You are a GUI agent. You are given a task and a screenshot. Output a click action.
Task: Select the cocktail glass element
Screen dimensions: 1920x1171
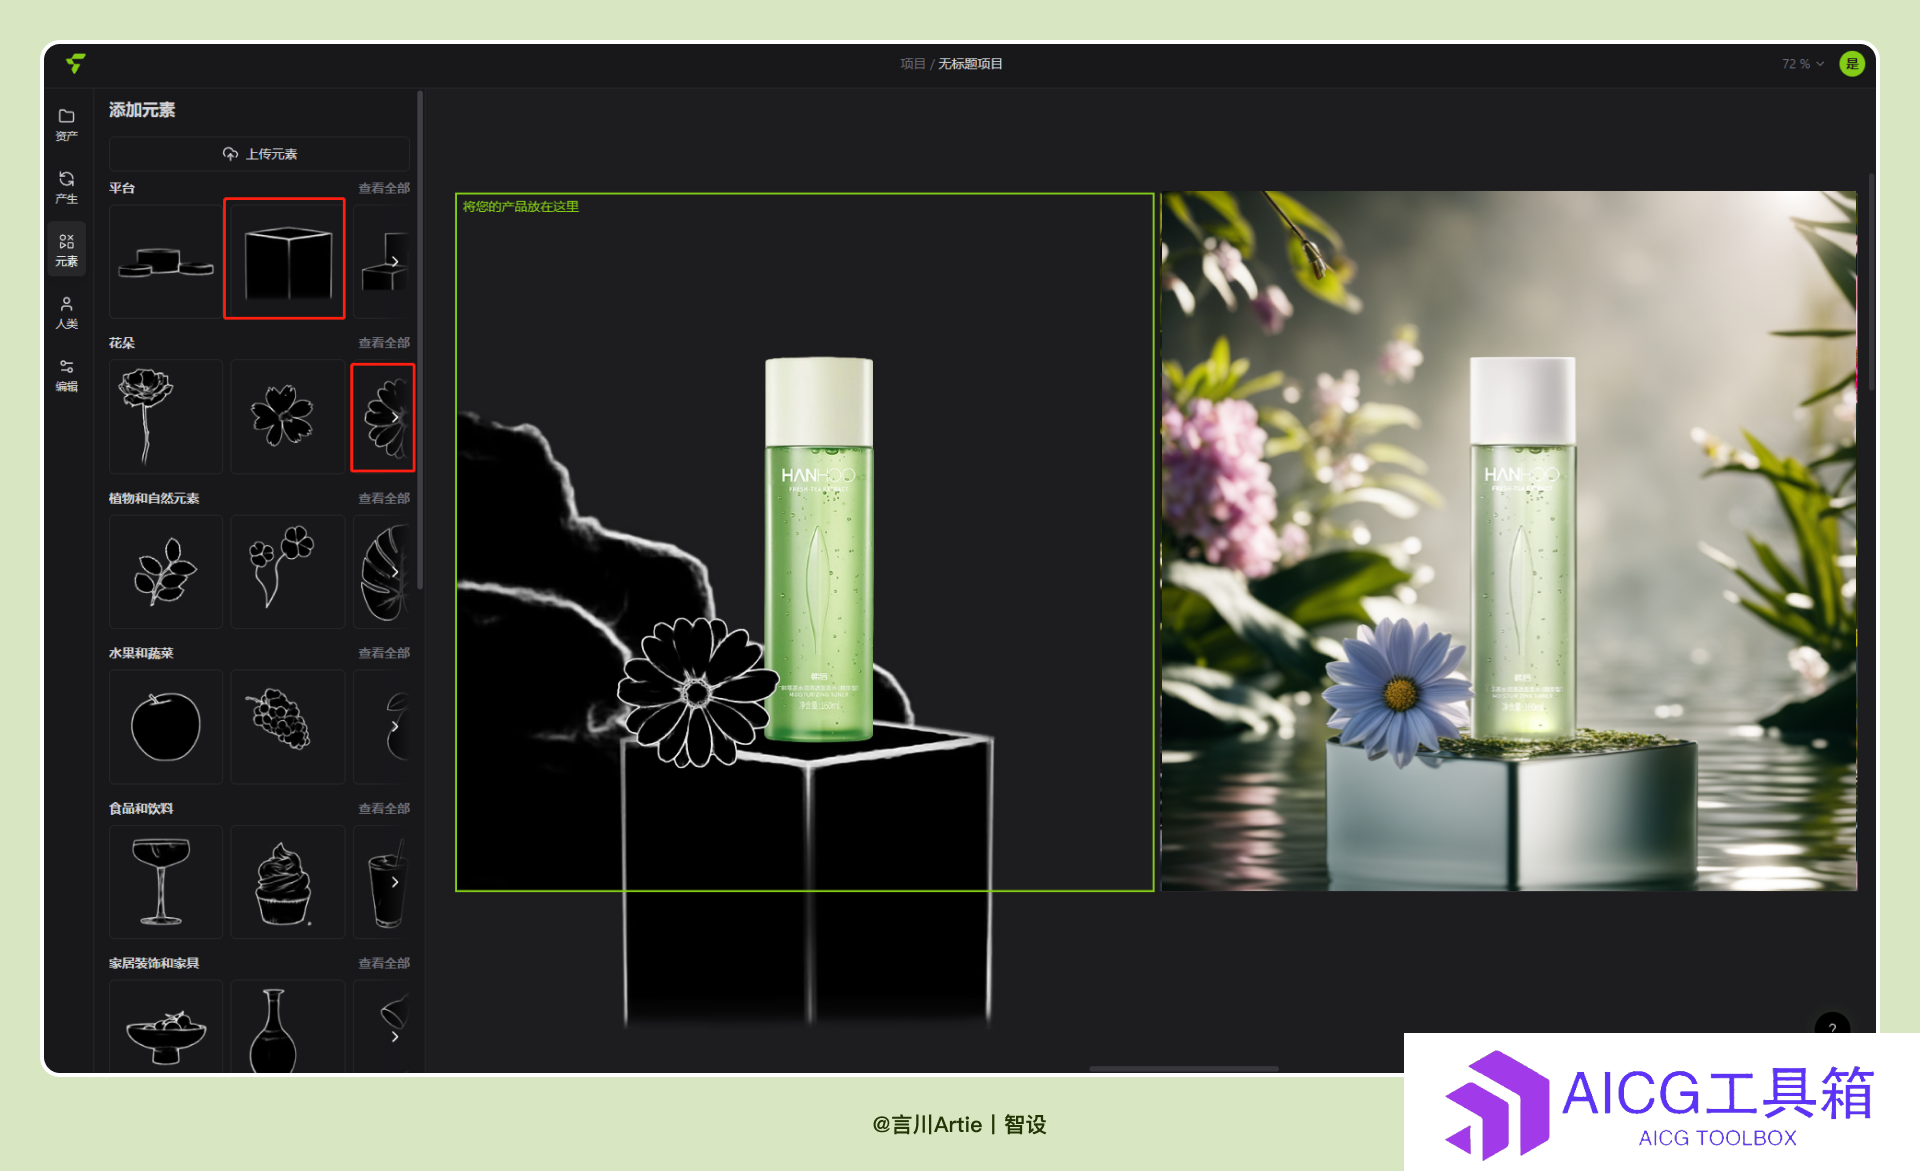[x=165, y=882]
